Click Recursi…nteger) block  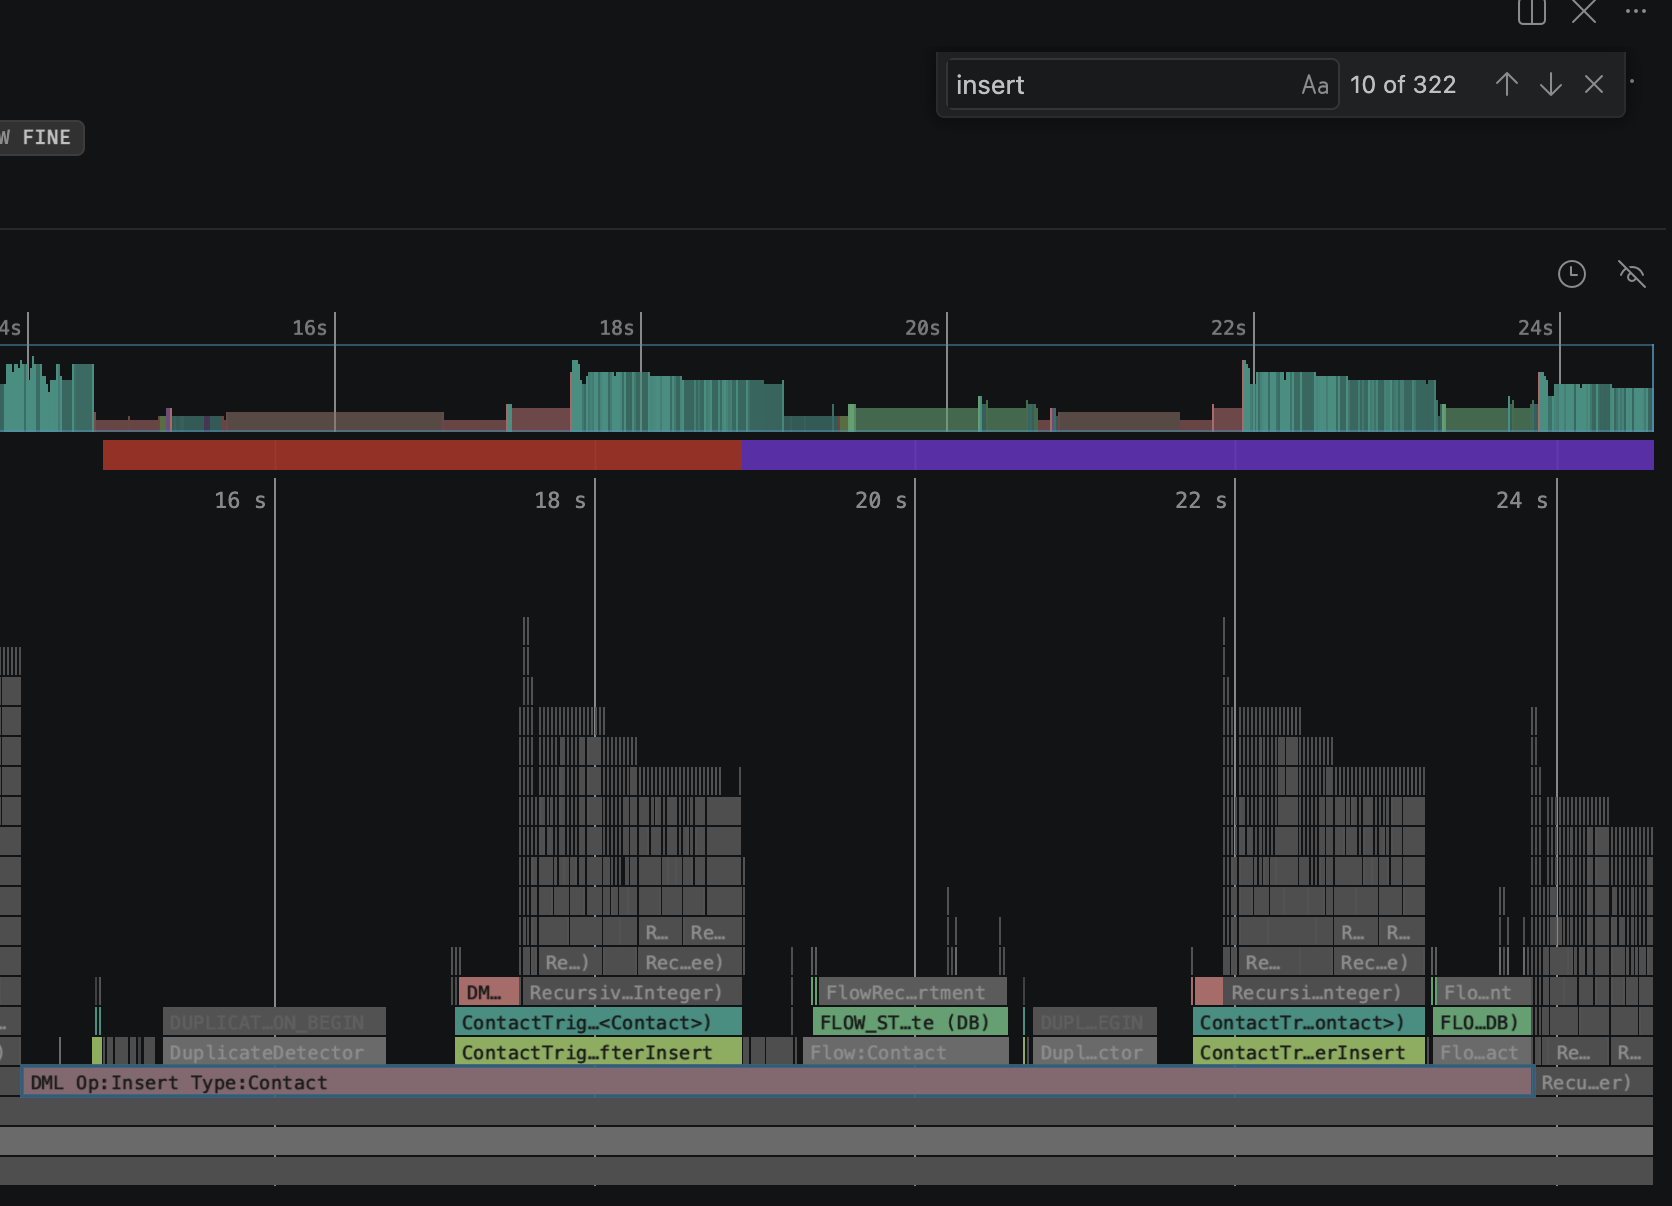[x=1324, y=992]
